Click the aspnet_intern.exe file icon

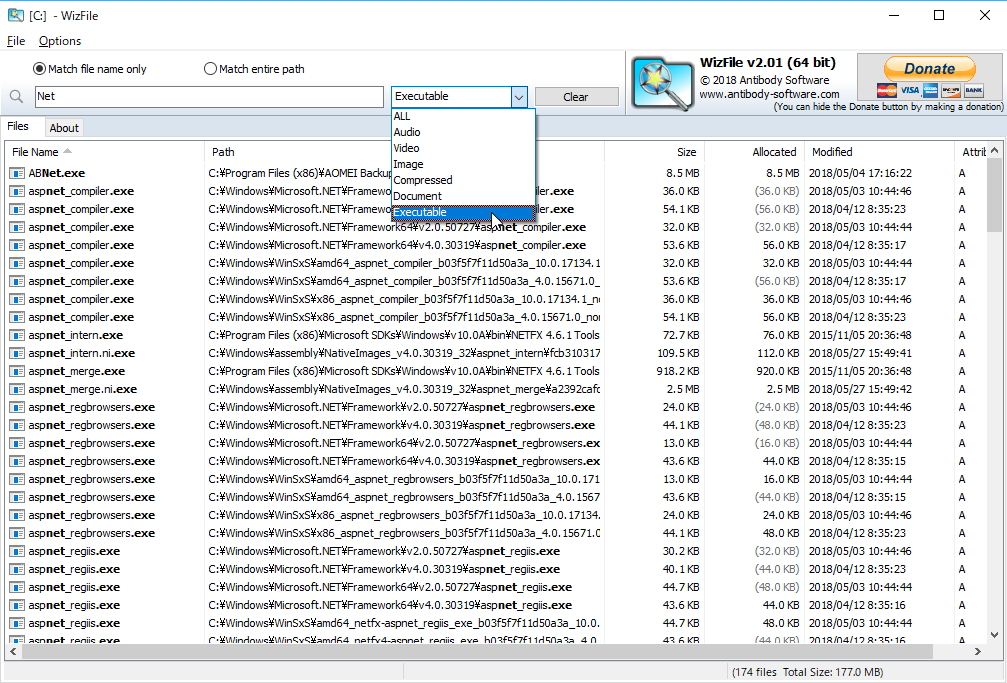[x=17, y=335]
